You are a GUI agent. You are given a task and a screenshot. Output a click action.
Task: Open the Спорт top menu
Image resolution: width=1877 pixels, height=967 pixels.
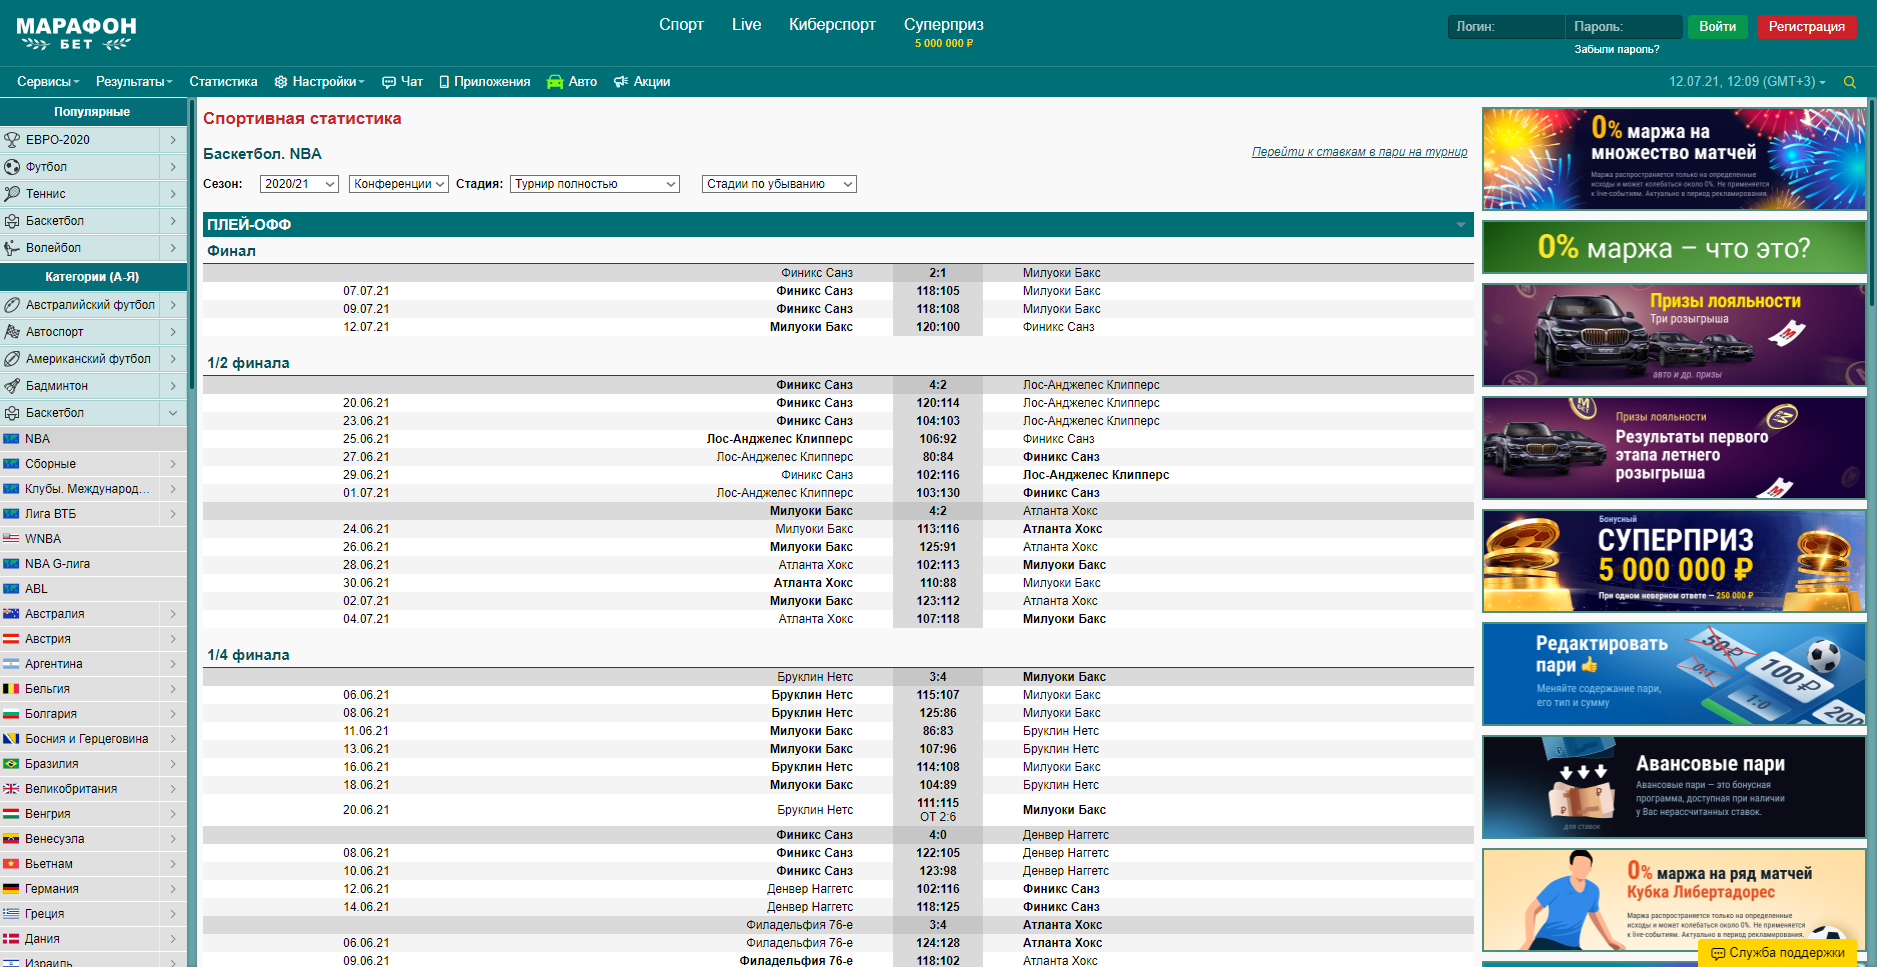click(x=681, y=25)
